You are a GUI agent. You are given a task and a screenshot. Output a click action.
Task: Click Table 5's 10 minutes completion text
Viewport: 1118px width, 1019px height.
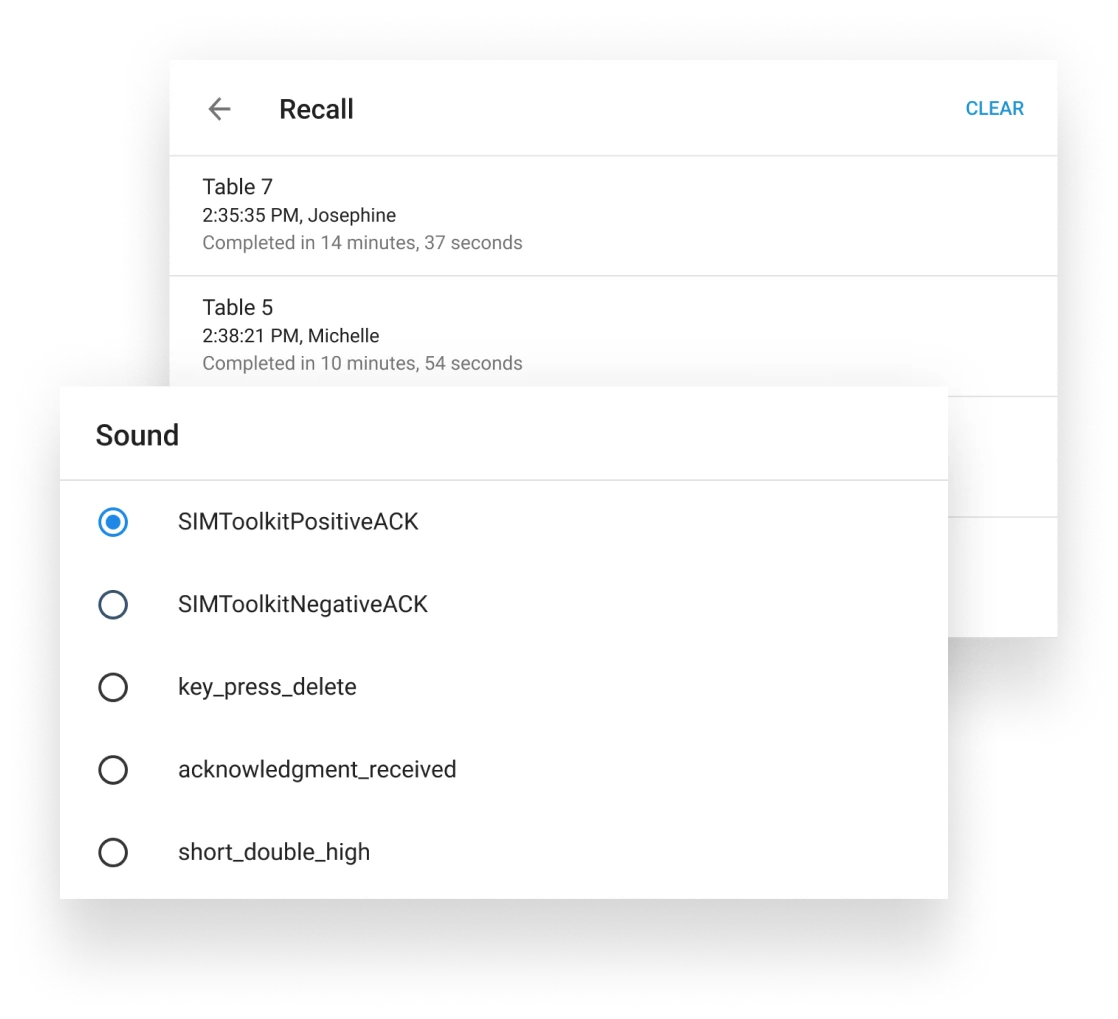pyautogui.click(x=362, y=364)
